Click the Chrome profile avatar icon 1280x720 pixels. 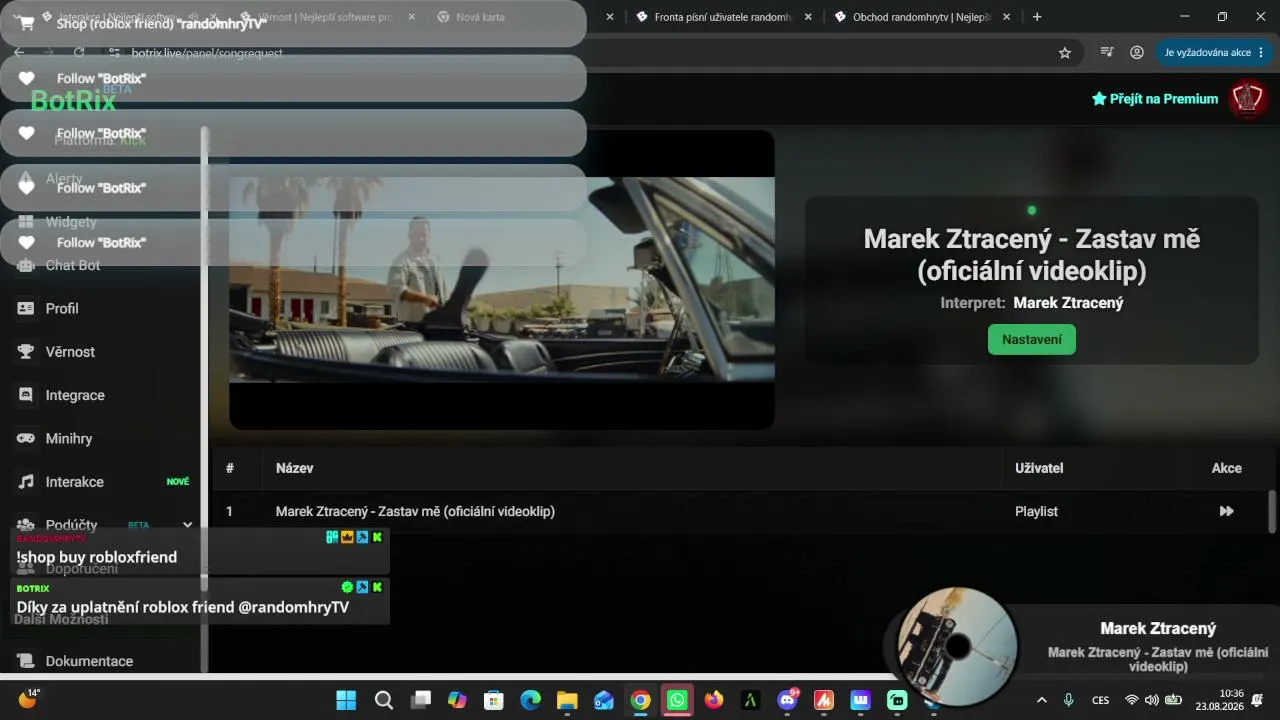[1137, 53]
